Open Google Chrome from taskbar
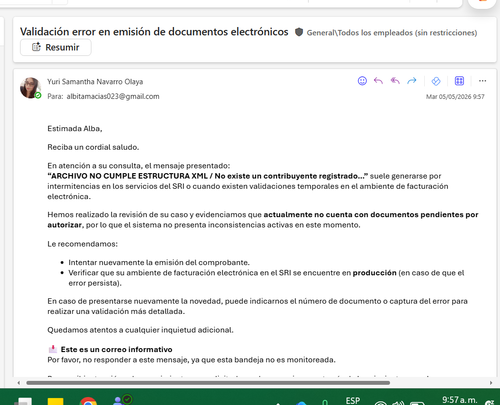This screenshot has height=405, width=500. coord(88,401)
